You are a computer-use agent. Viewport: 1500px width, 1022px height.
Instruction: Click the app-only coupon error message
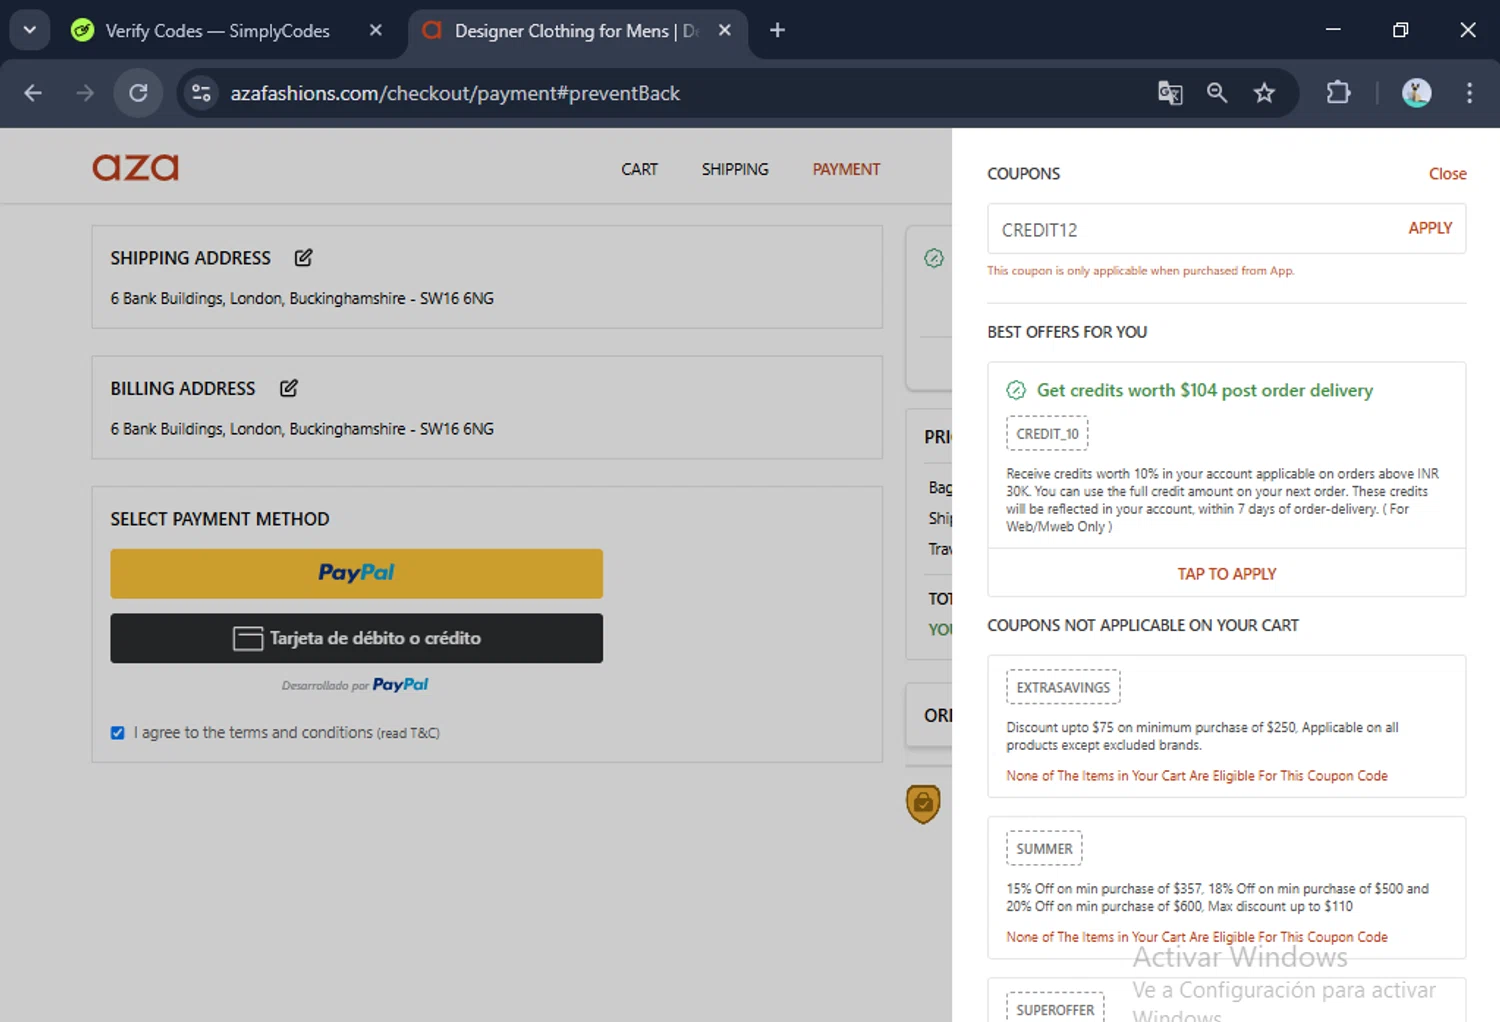coord(1140,271)
